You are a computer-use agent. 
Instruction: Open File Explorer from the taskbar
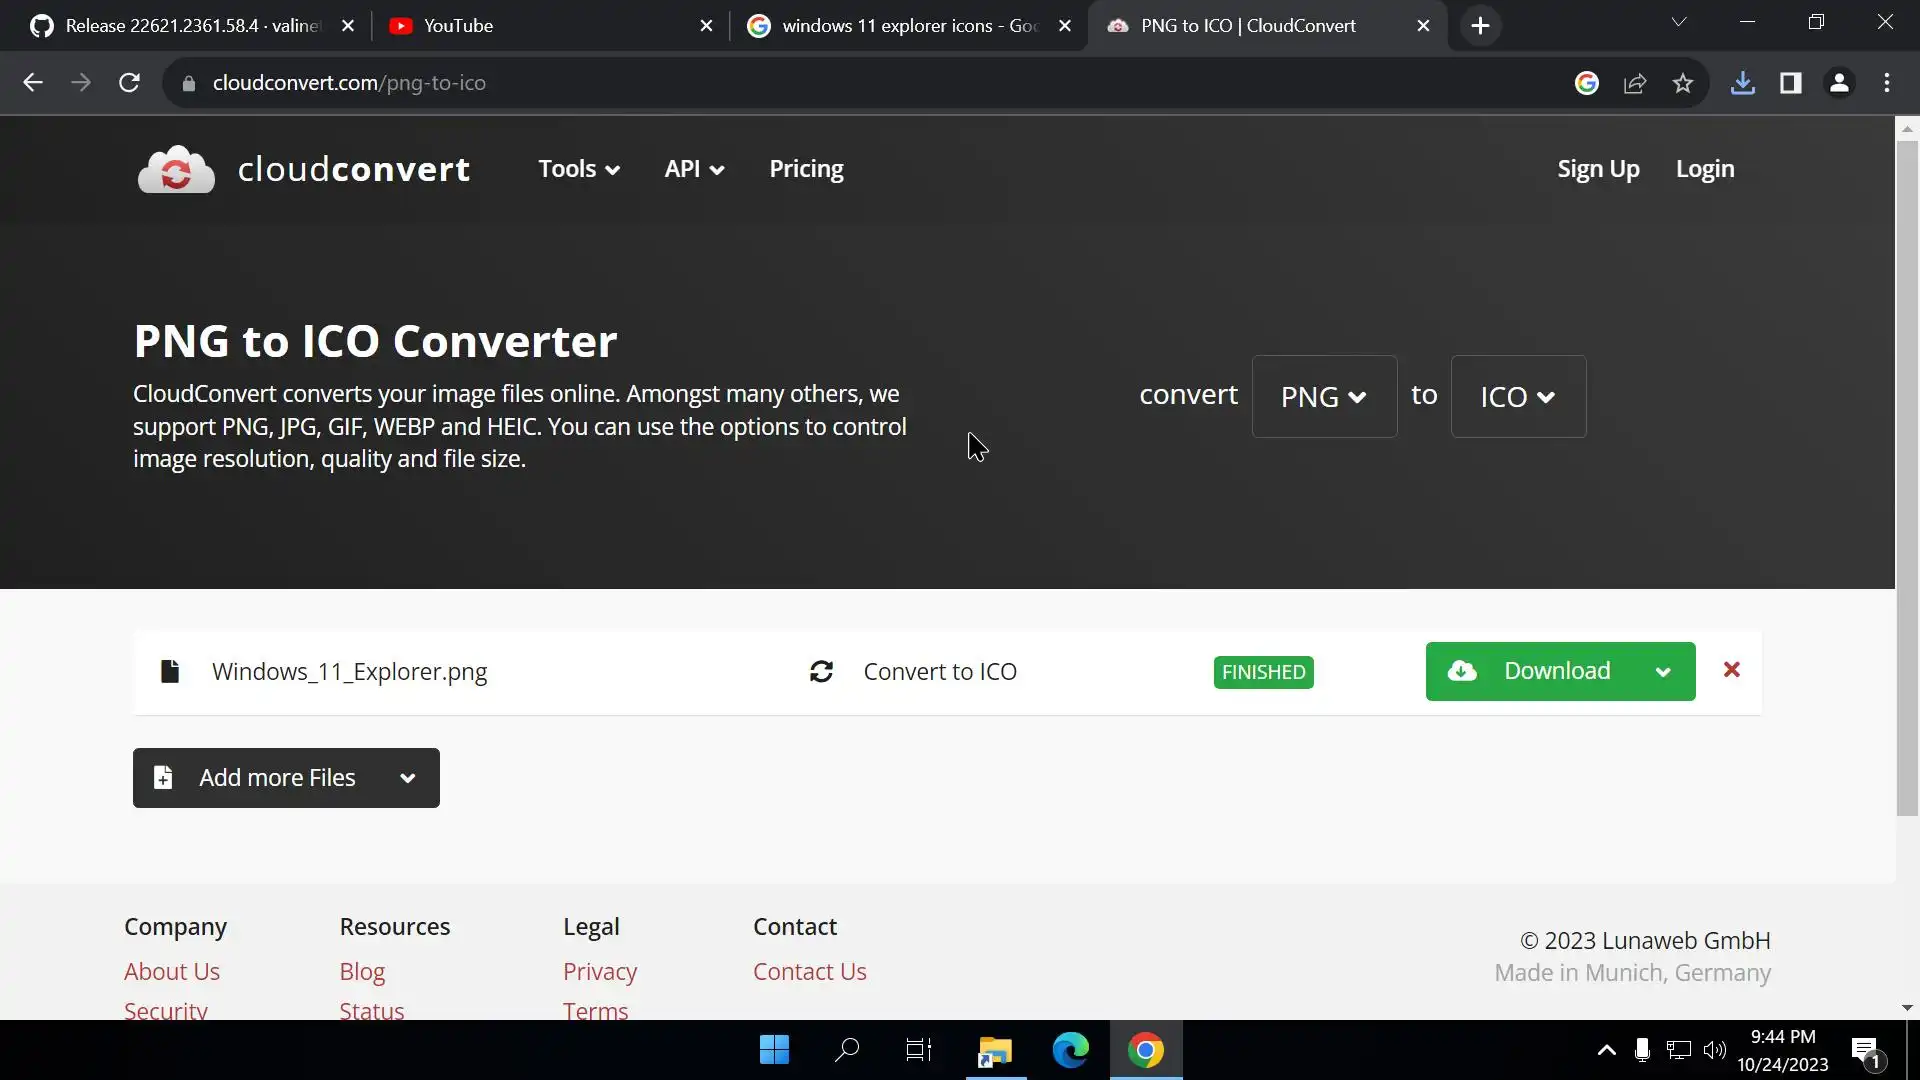(995, 1050)
